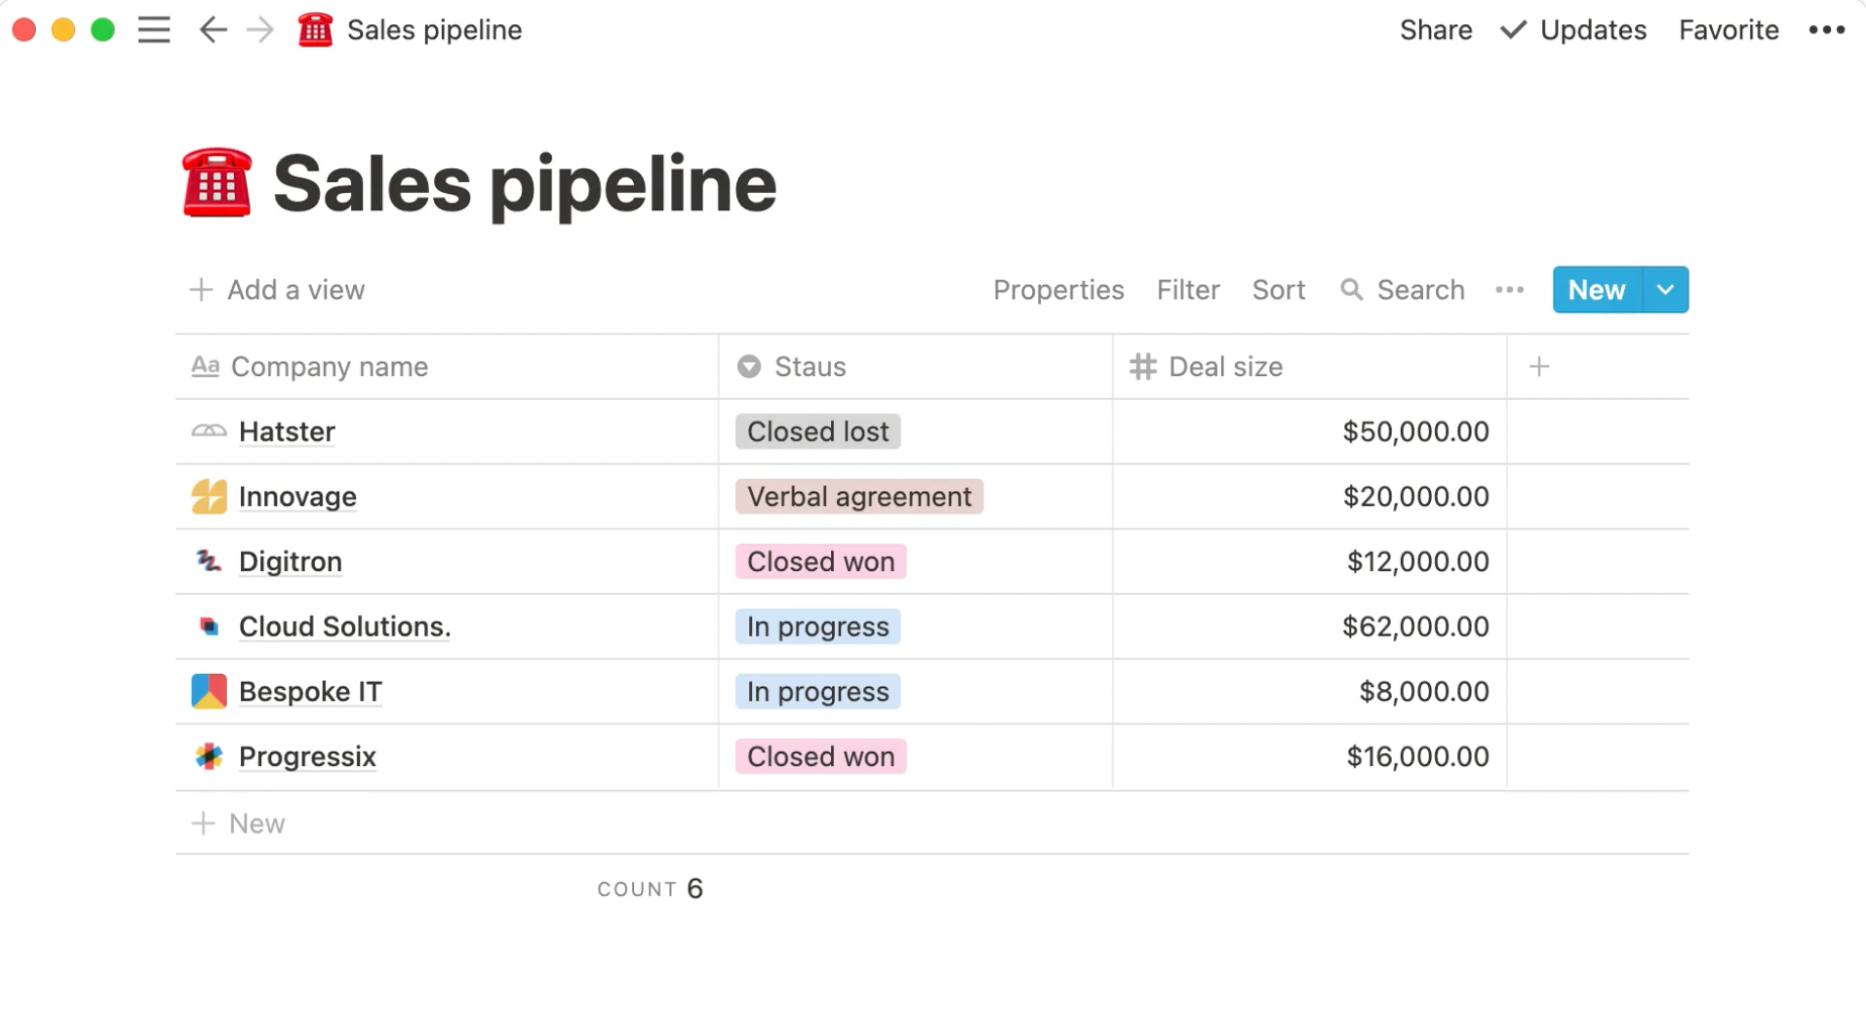Create a record with the New button
The image size is (1866, 1016).
[x=1595, y=289]
